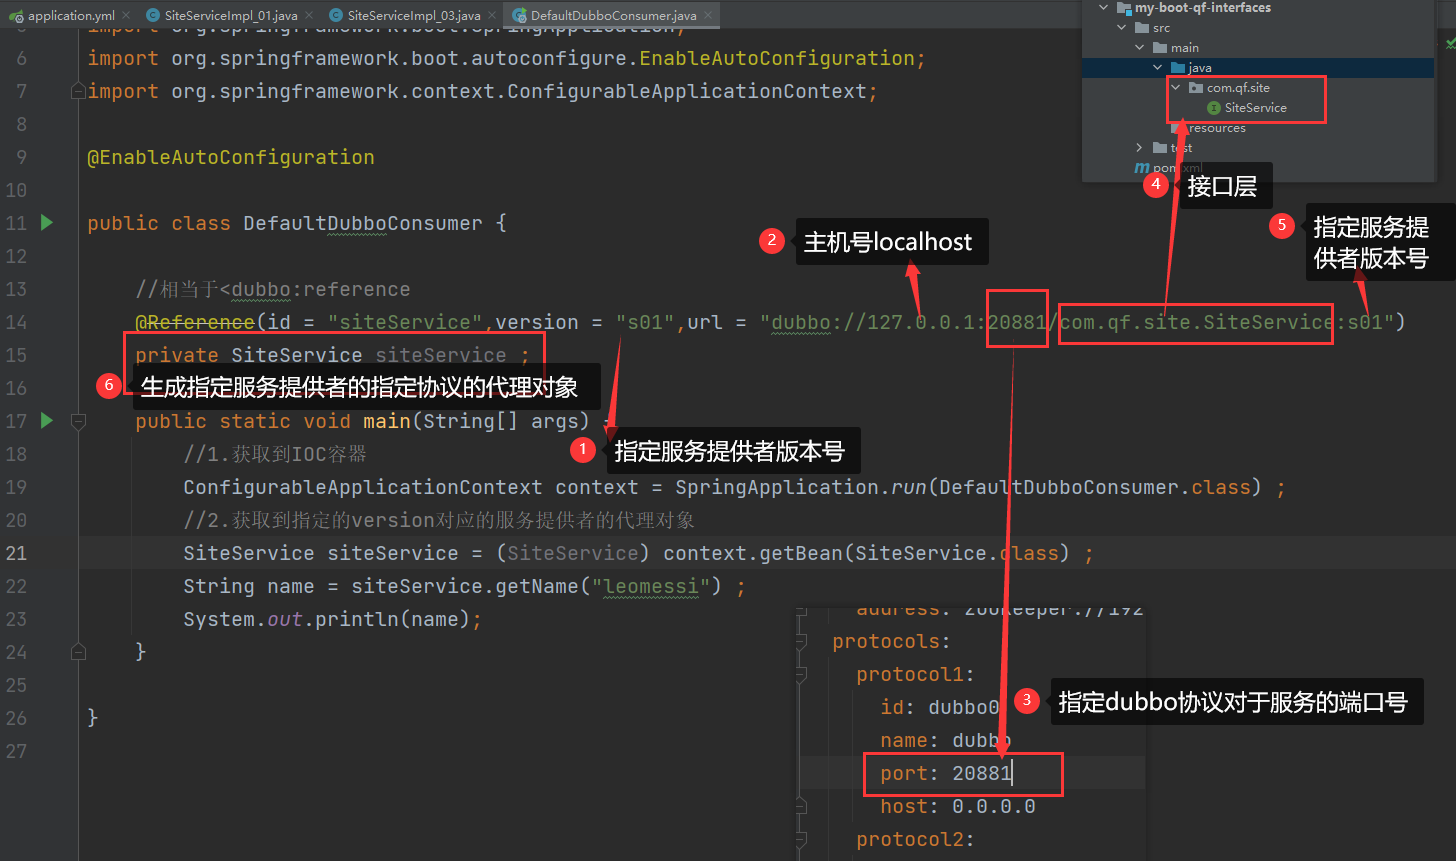Collapse the main method fold on line 17

(78, 421)
